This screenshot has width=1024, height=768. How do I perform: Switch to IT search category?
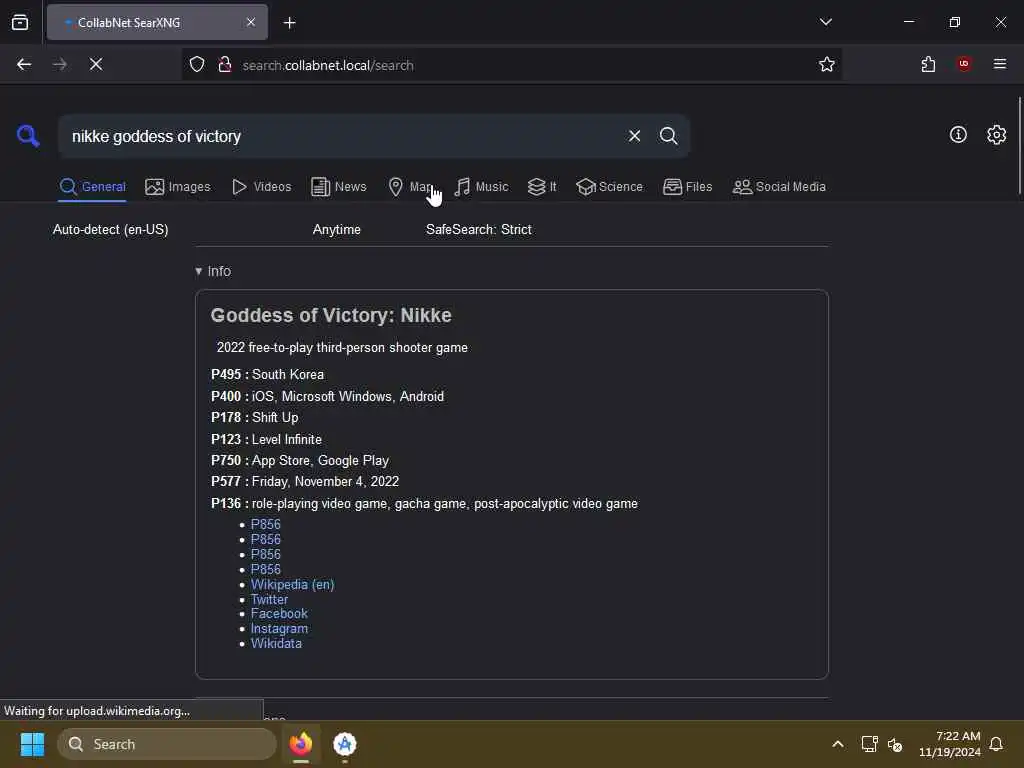point(541,187)
